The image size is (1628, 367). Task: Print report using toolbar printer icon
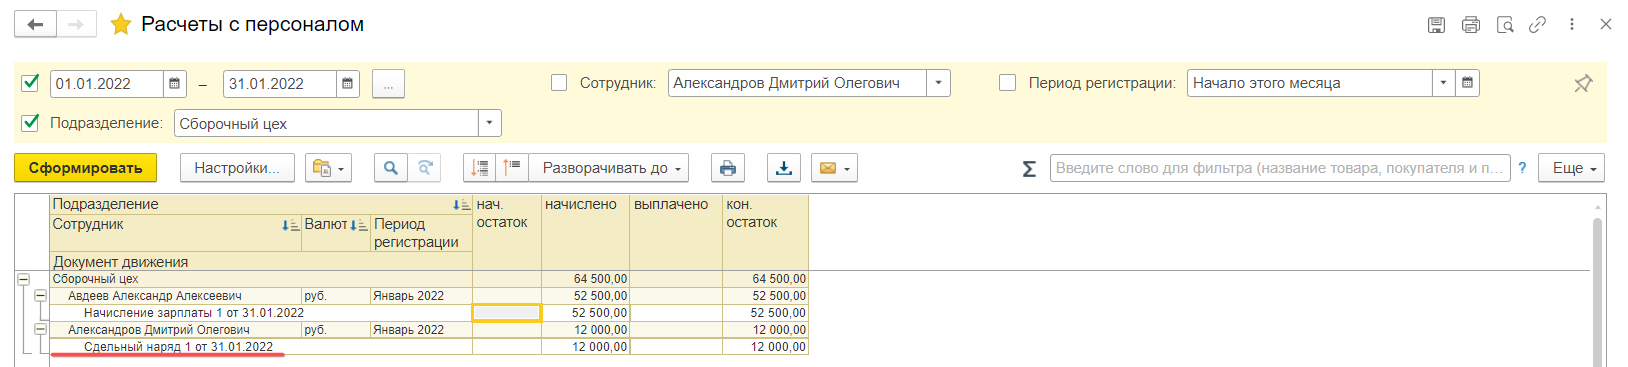pyautogui.click(x=728, y=168)
